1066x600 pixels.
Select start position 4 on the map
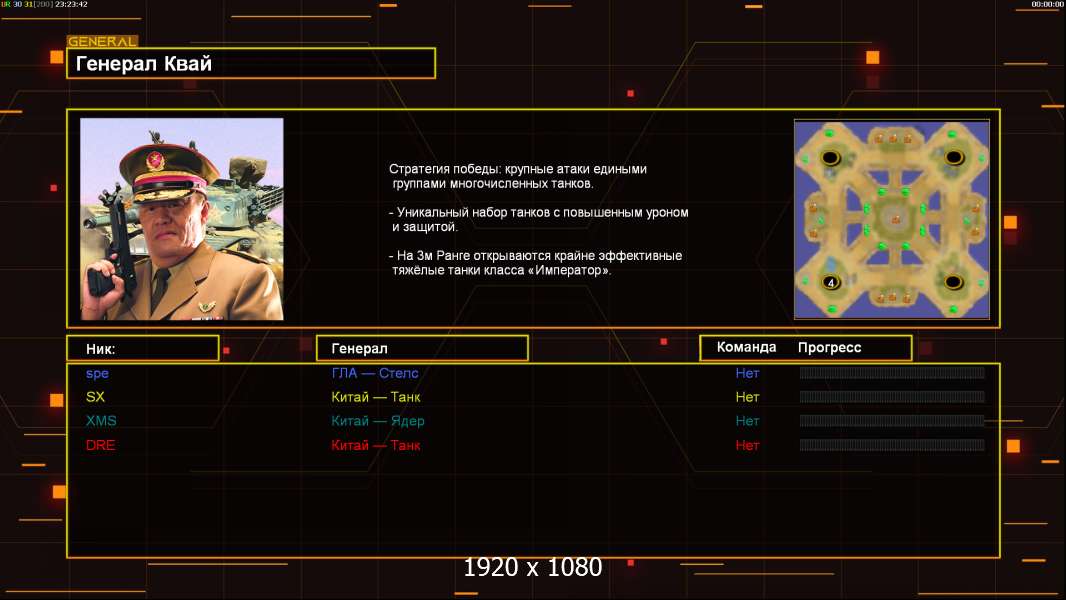831,282
